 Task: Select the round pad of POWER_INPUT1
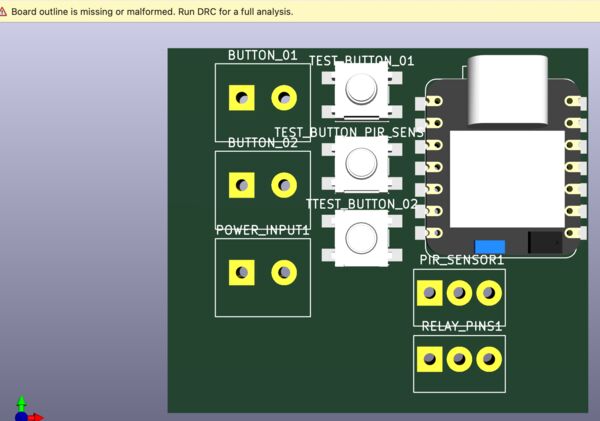point(284,273)
